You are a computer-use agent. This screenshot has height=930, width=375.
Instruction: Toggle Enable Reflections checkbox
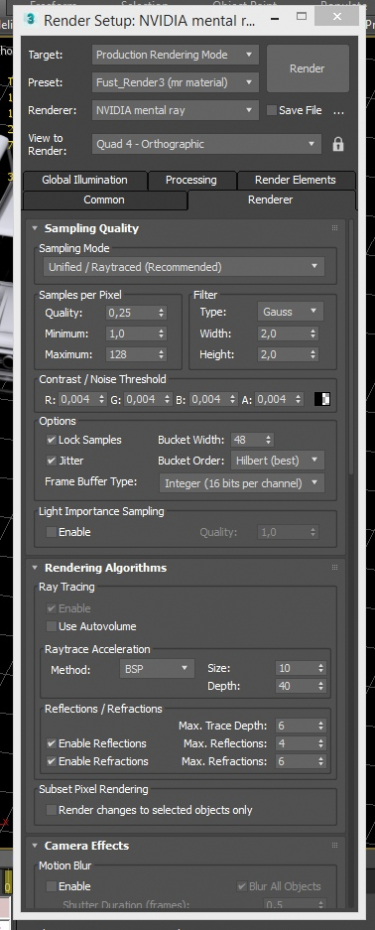pyautogui.click(x=52, y=743)
